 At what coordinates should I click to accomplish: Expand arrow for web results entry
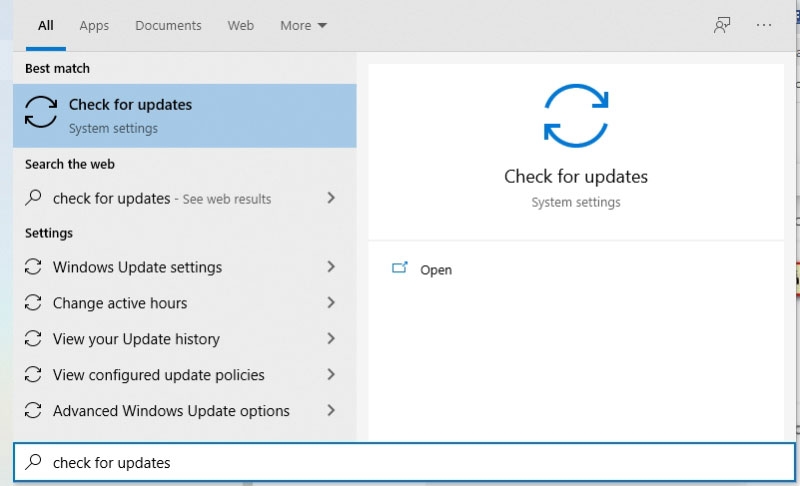[331, 198]
